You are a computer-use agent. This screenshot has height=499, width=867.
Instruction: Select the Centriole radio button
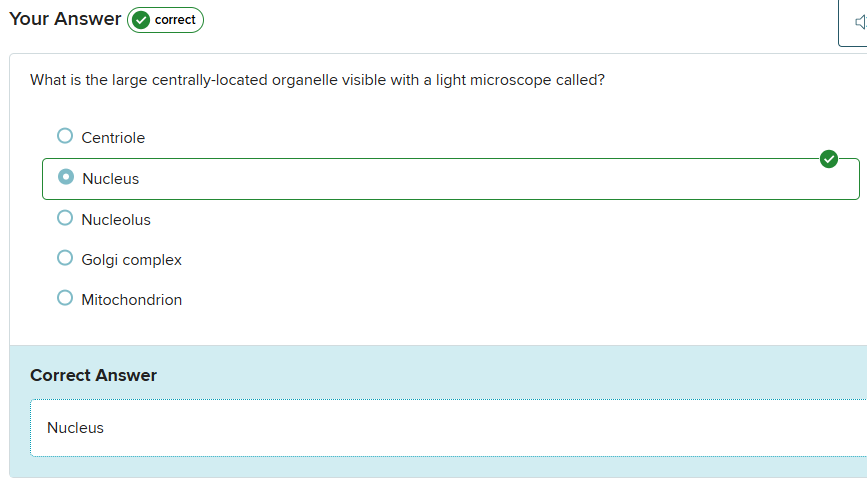(65, 136)
